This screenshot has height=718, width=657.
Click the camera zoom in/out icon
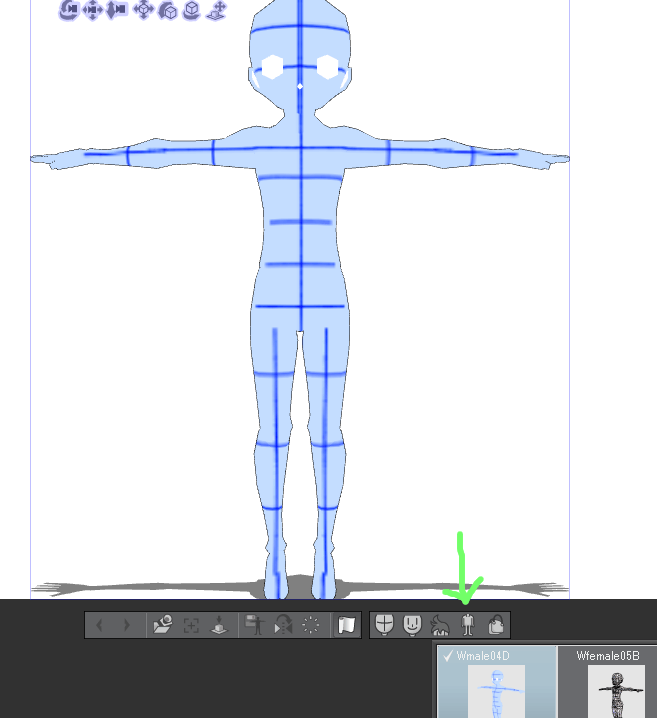(x=117, y=10)
